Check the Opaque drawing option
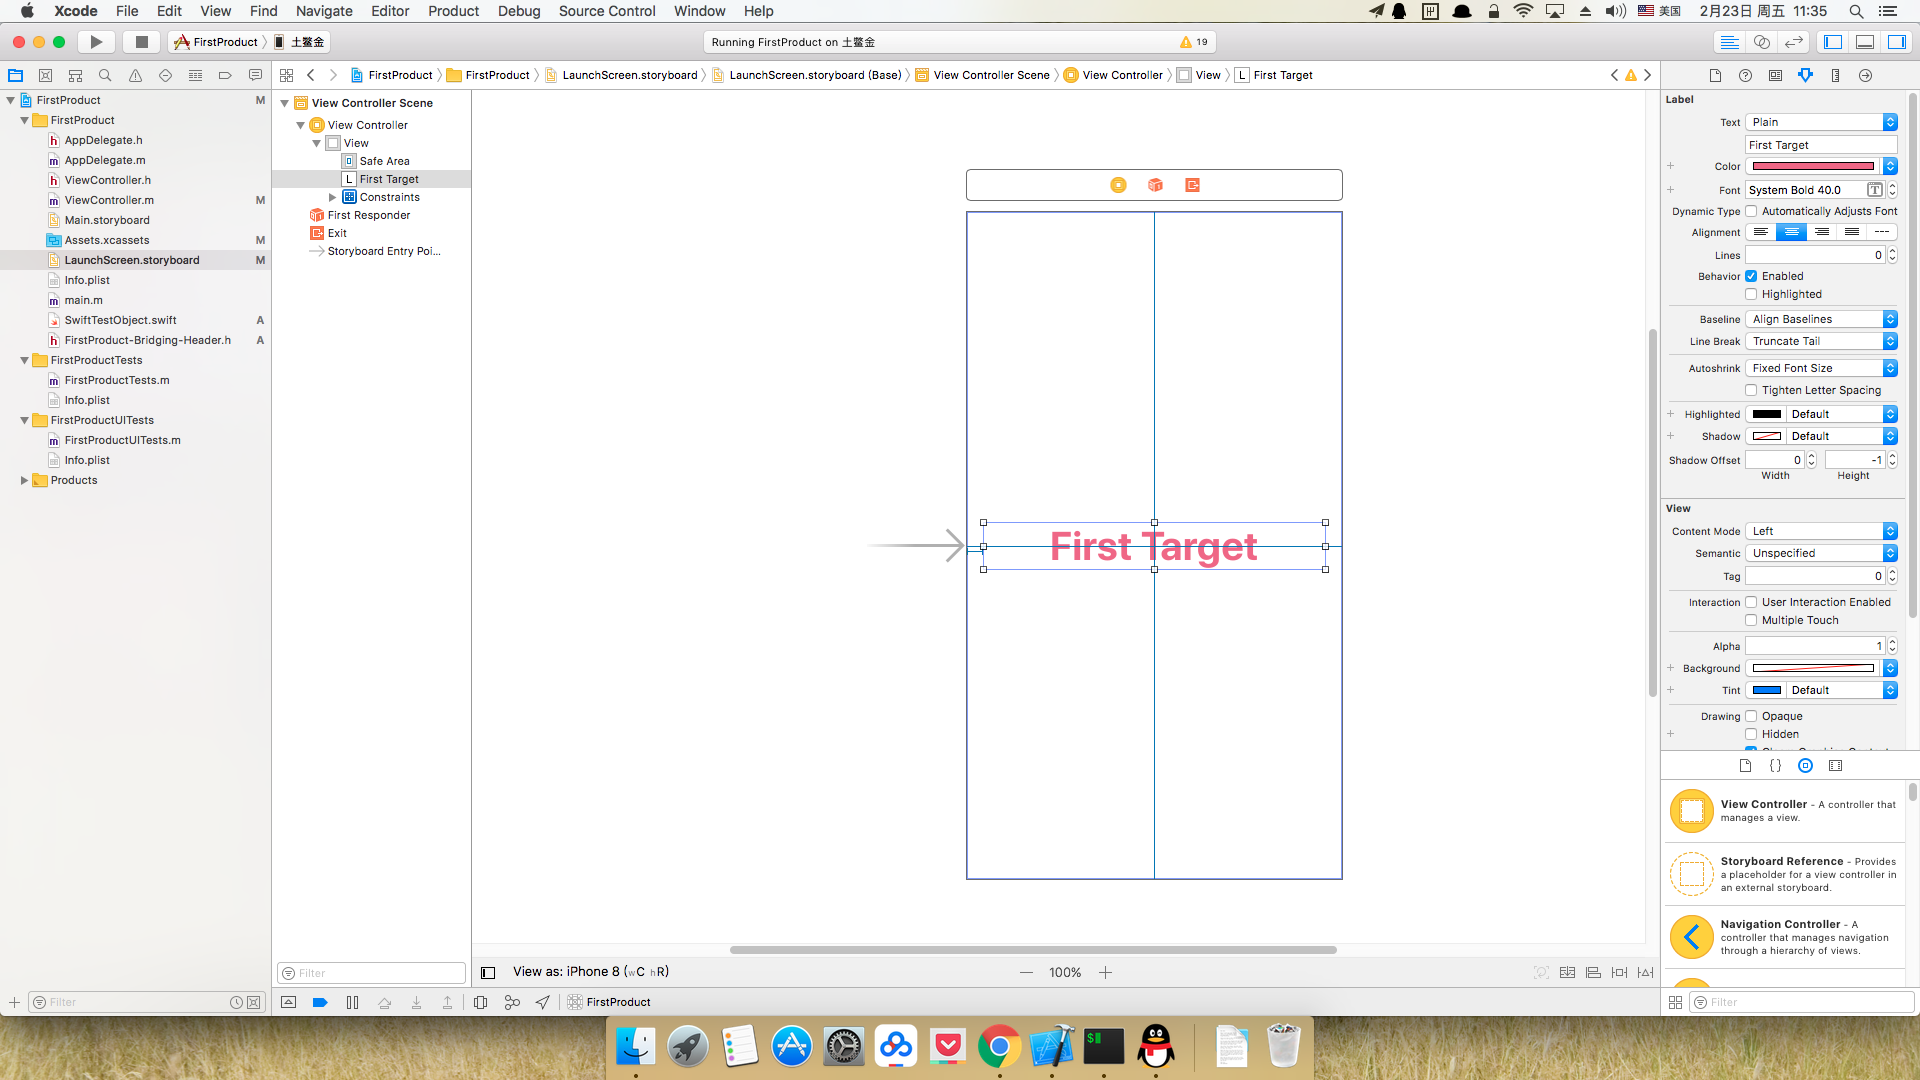 click(1751, 716)
